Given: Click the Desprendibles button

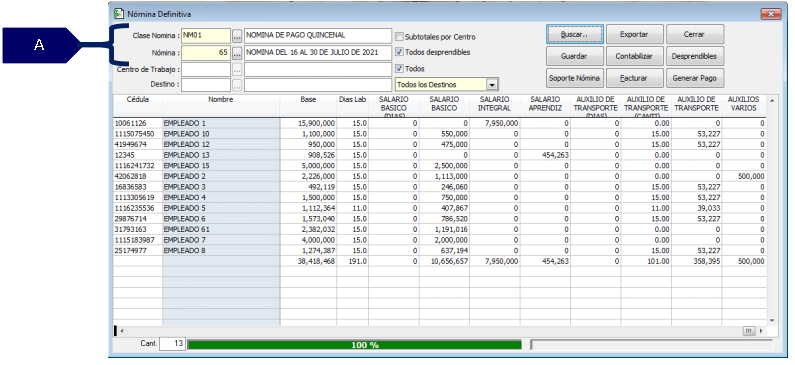Looking at the screenshot, I should click(695, 56).
